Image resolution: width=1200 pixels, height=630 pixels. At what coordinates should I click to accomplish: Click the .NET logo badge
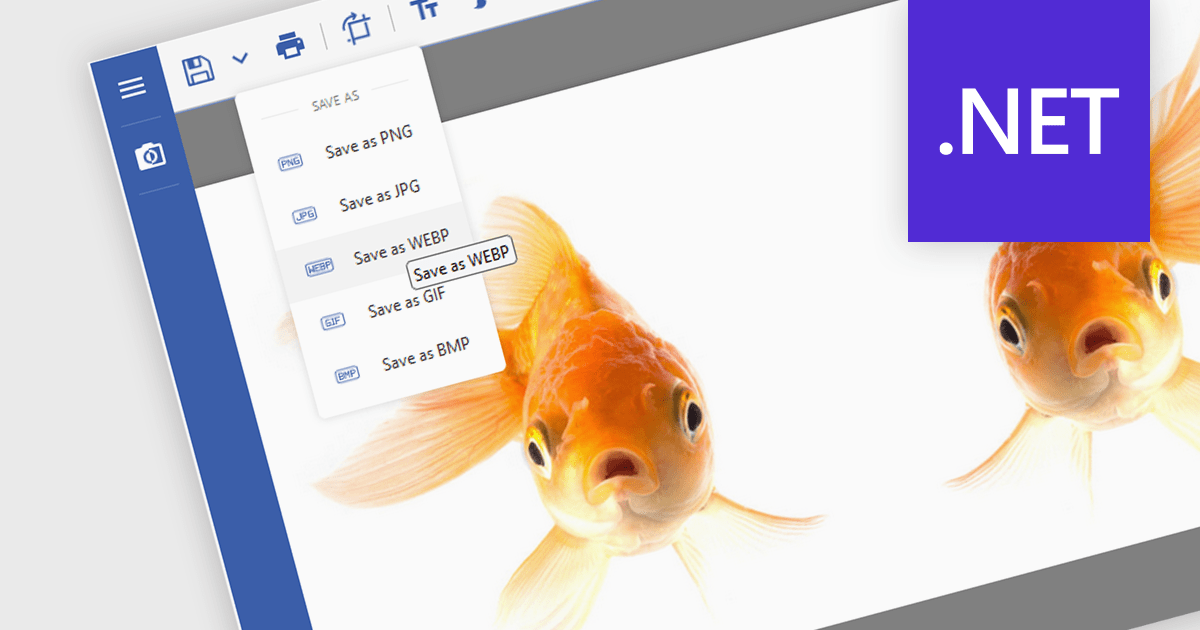click(x=1028, y=120)
